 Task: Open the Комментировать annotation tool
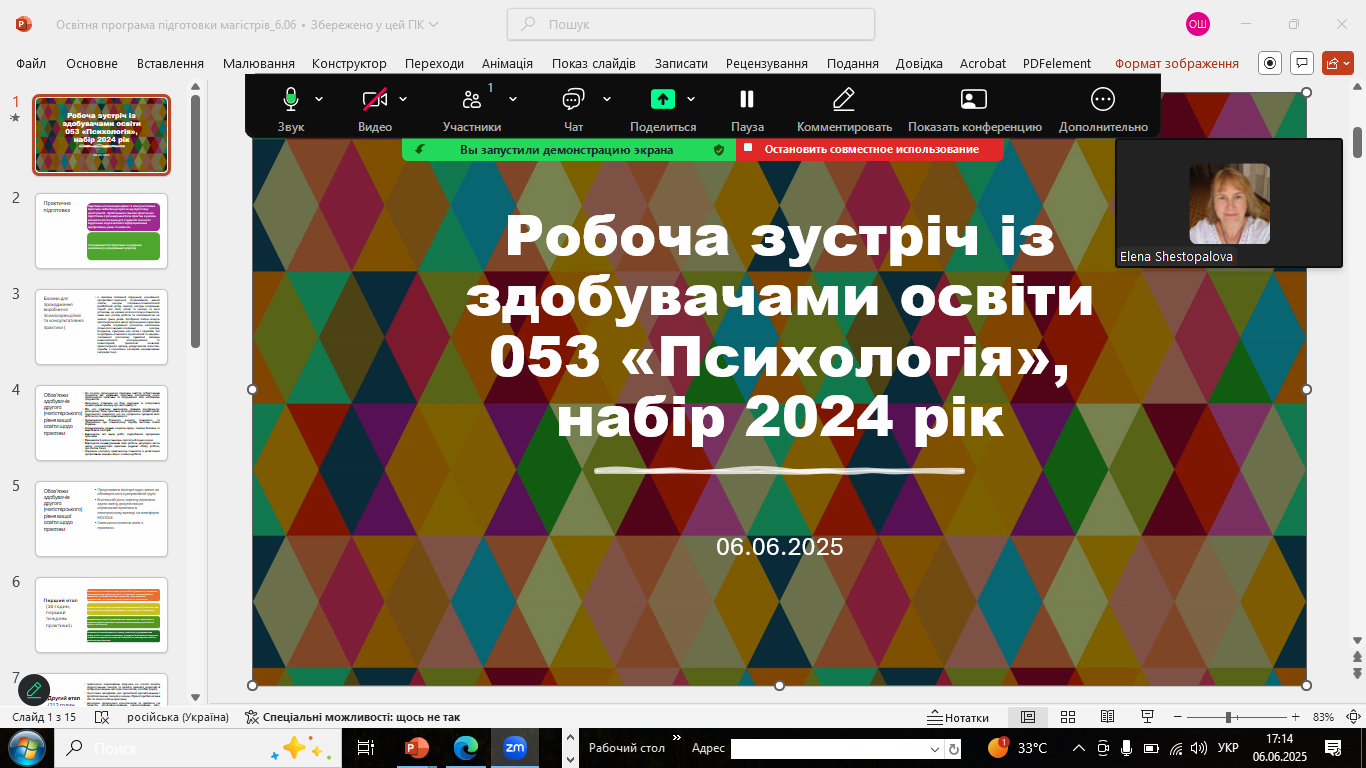coord(844,99)
